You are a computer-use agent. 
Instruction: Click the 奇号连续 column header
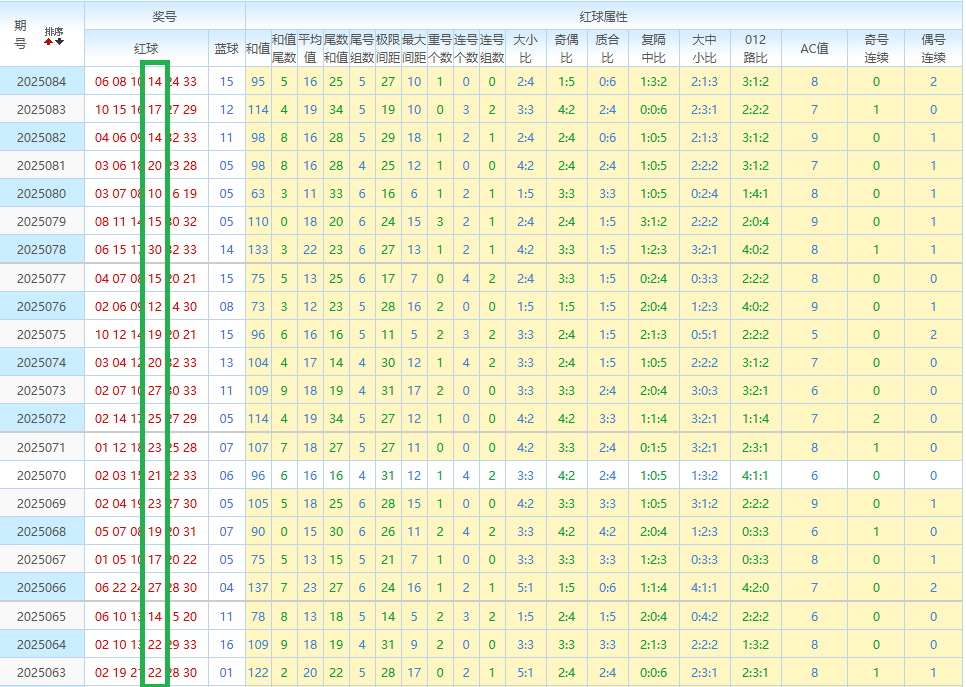coord(876,49)
